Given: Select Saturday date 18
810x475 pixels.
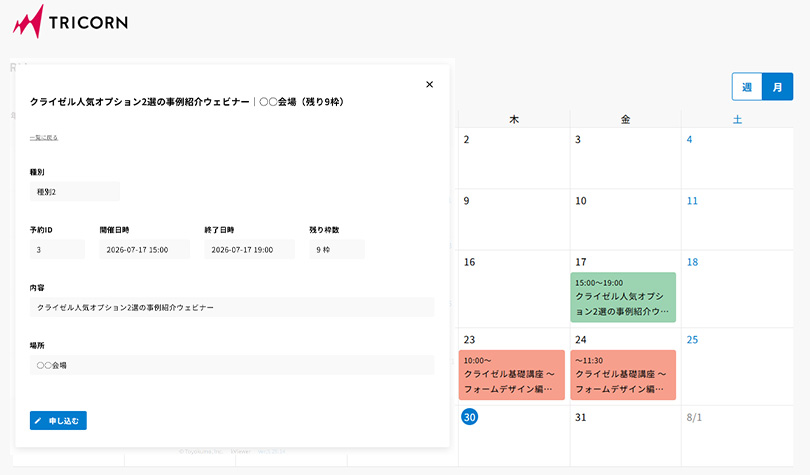Looking at the screenshot, I should (x=692, y=262).
